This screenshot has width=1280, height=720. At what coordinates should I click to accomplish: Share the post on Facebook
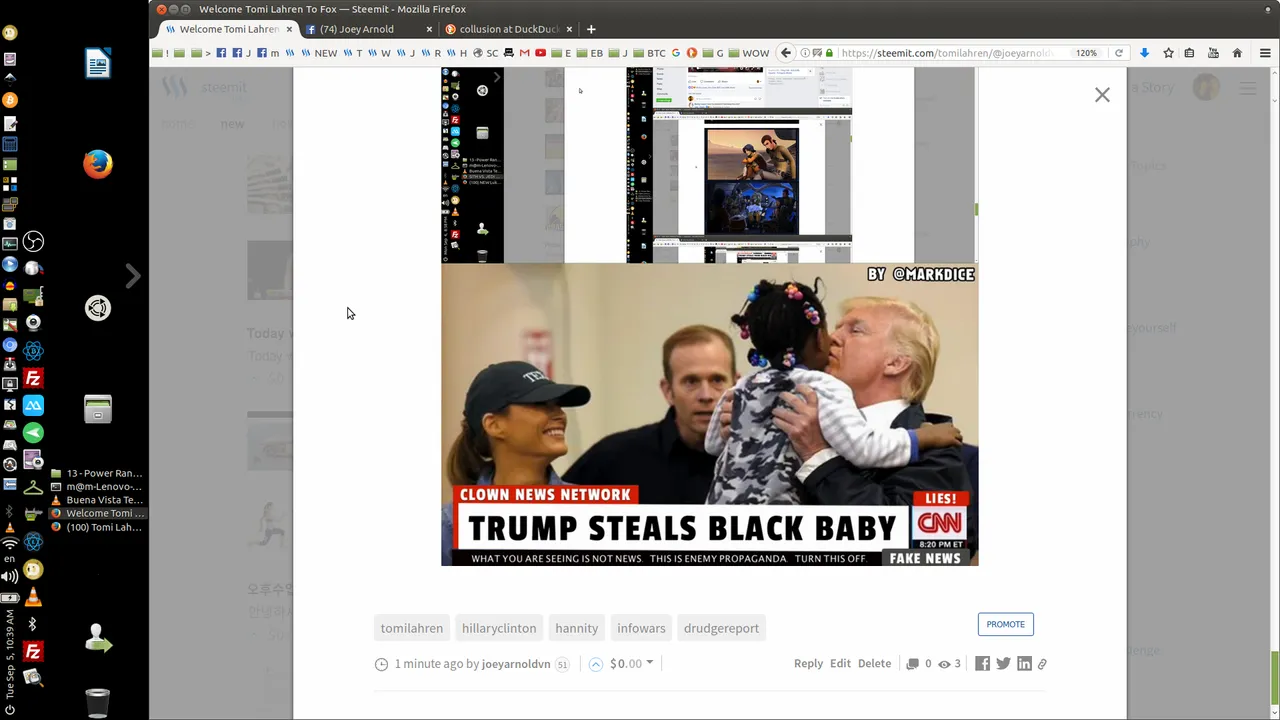[982, 663]
